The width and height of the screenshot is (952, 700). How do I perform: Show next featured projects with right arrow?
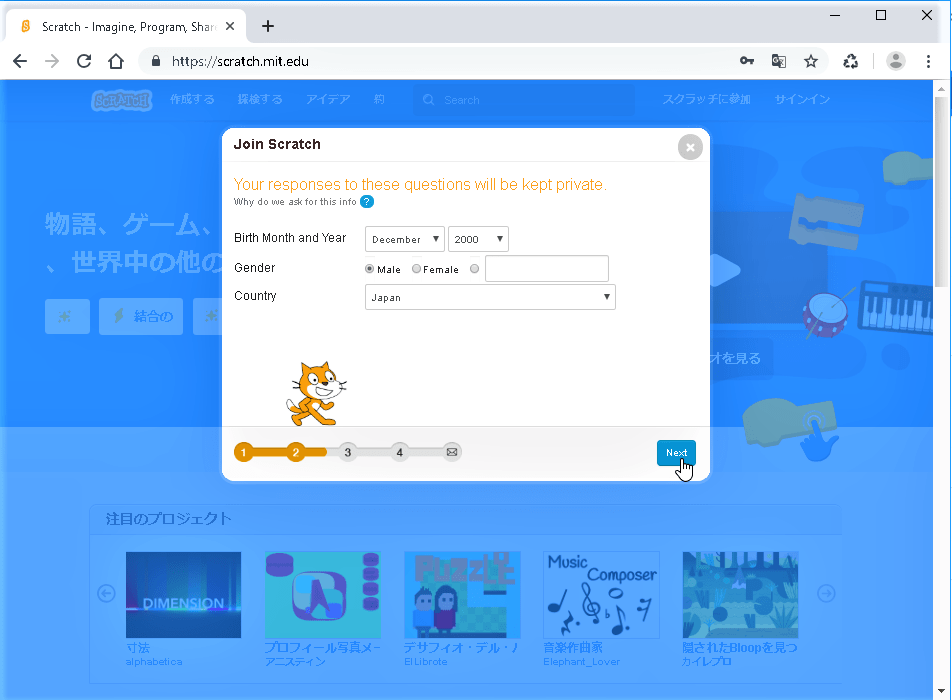(826, 594)
